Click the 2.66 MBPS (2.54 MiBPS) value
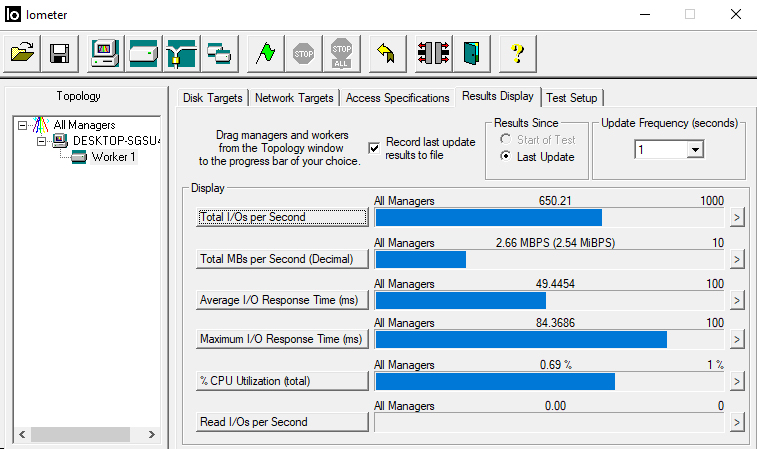 tap(555, 243)
